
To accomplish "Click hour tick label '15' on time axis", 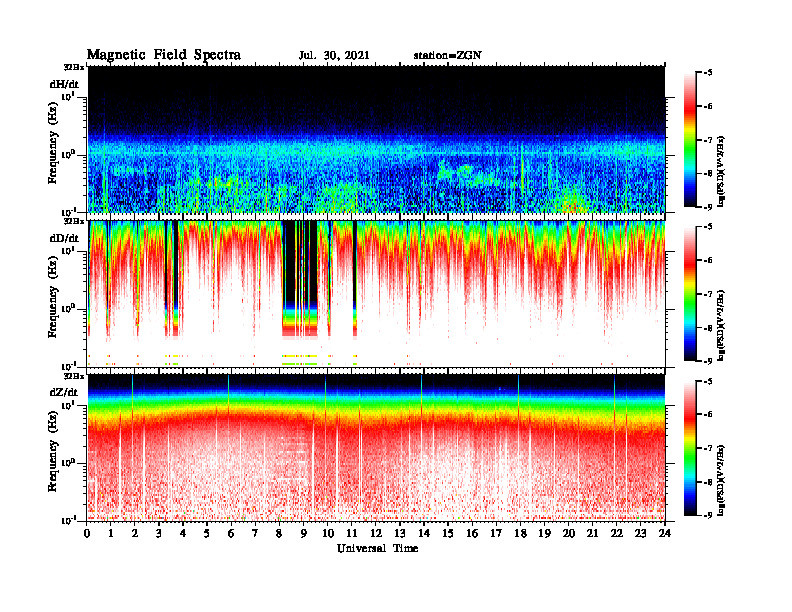I will click(448, 533).
